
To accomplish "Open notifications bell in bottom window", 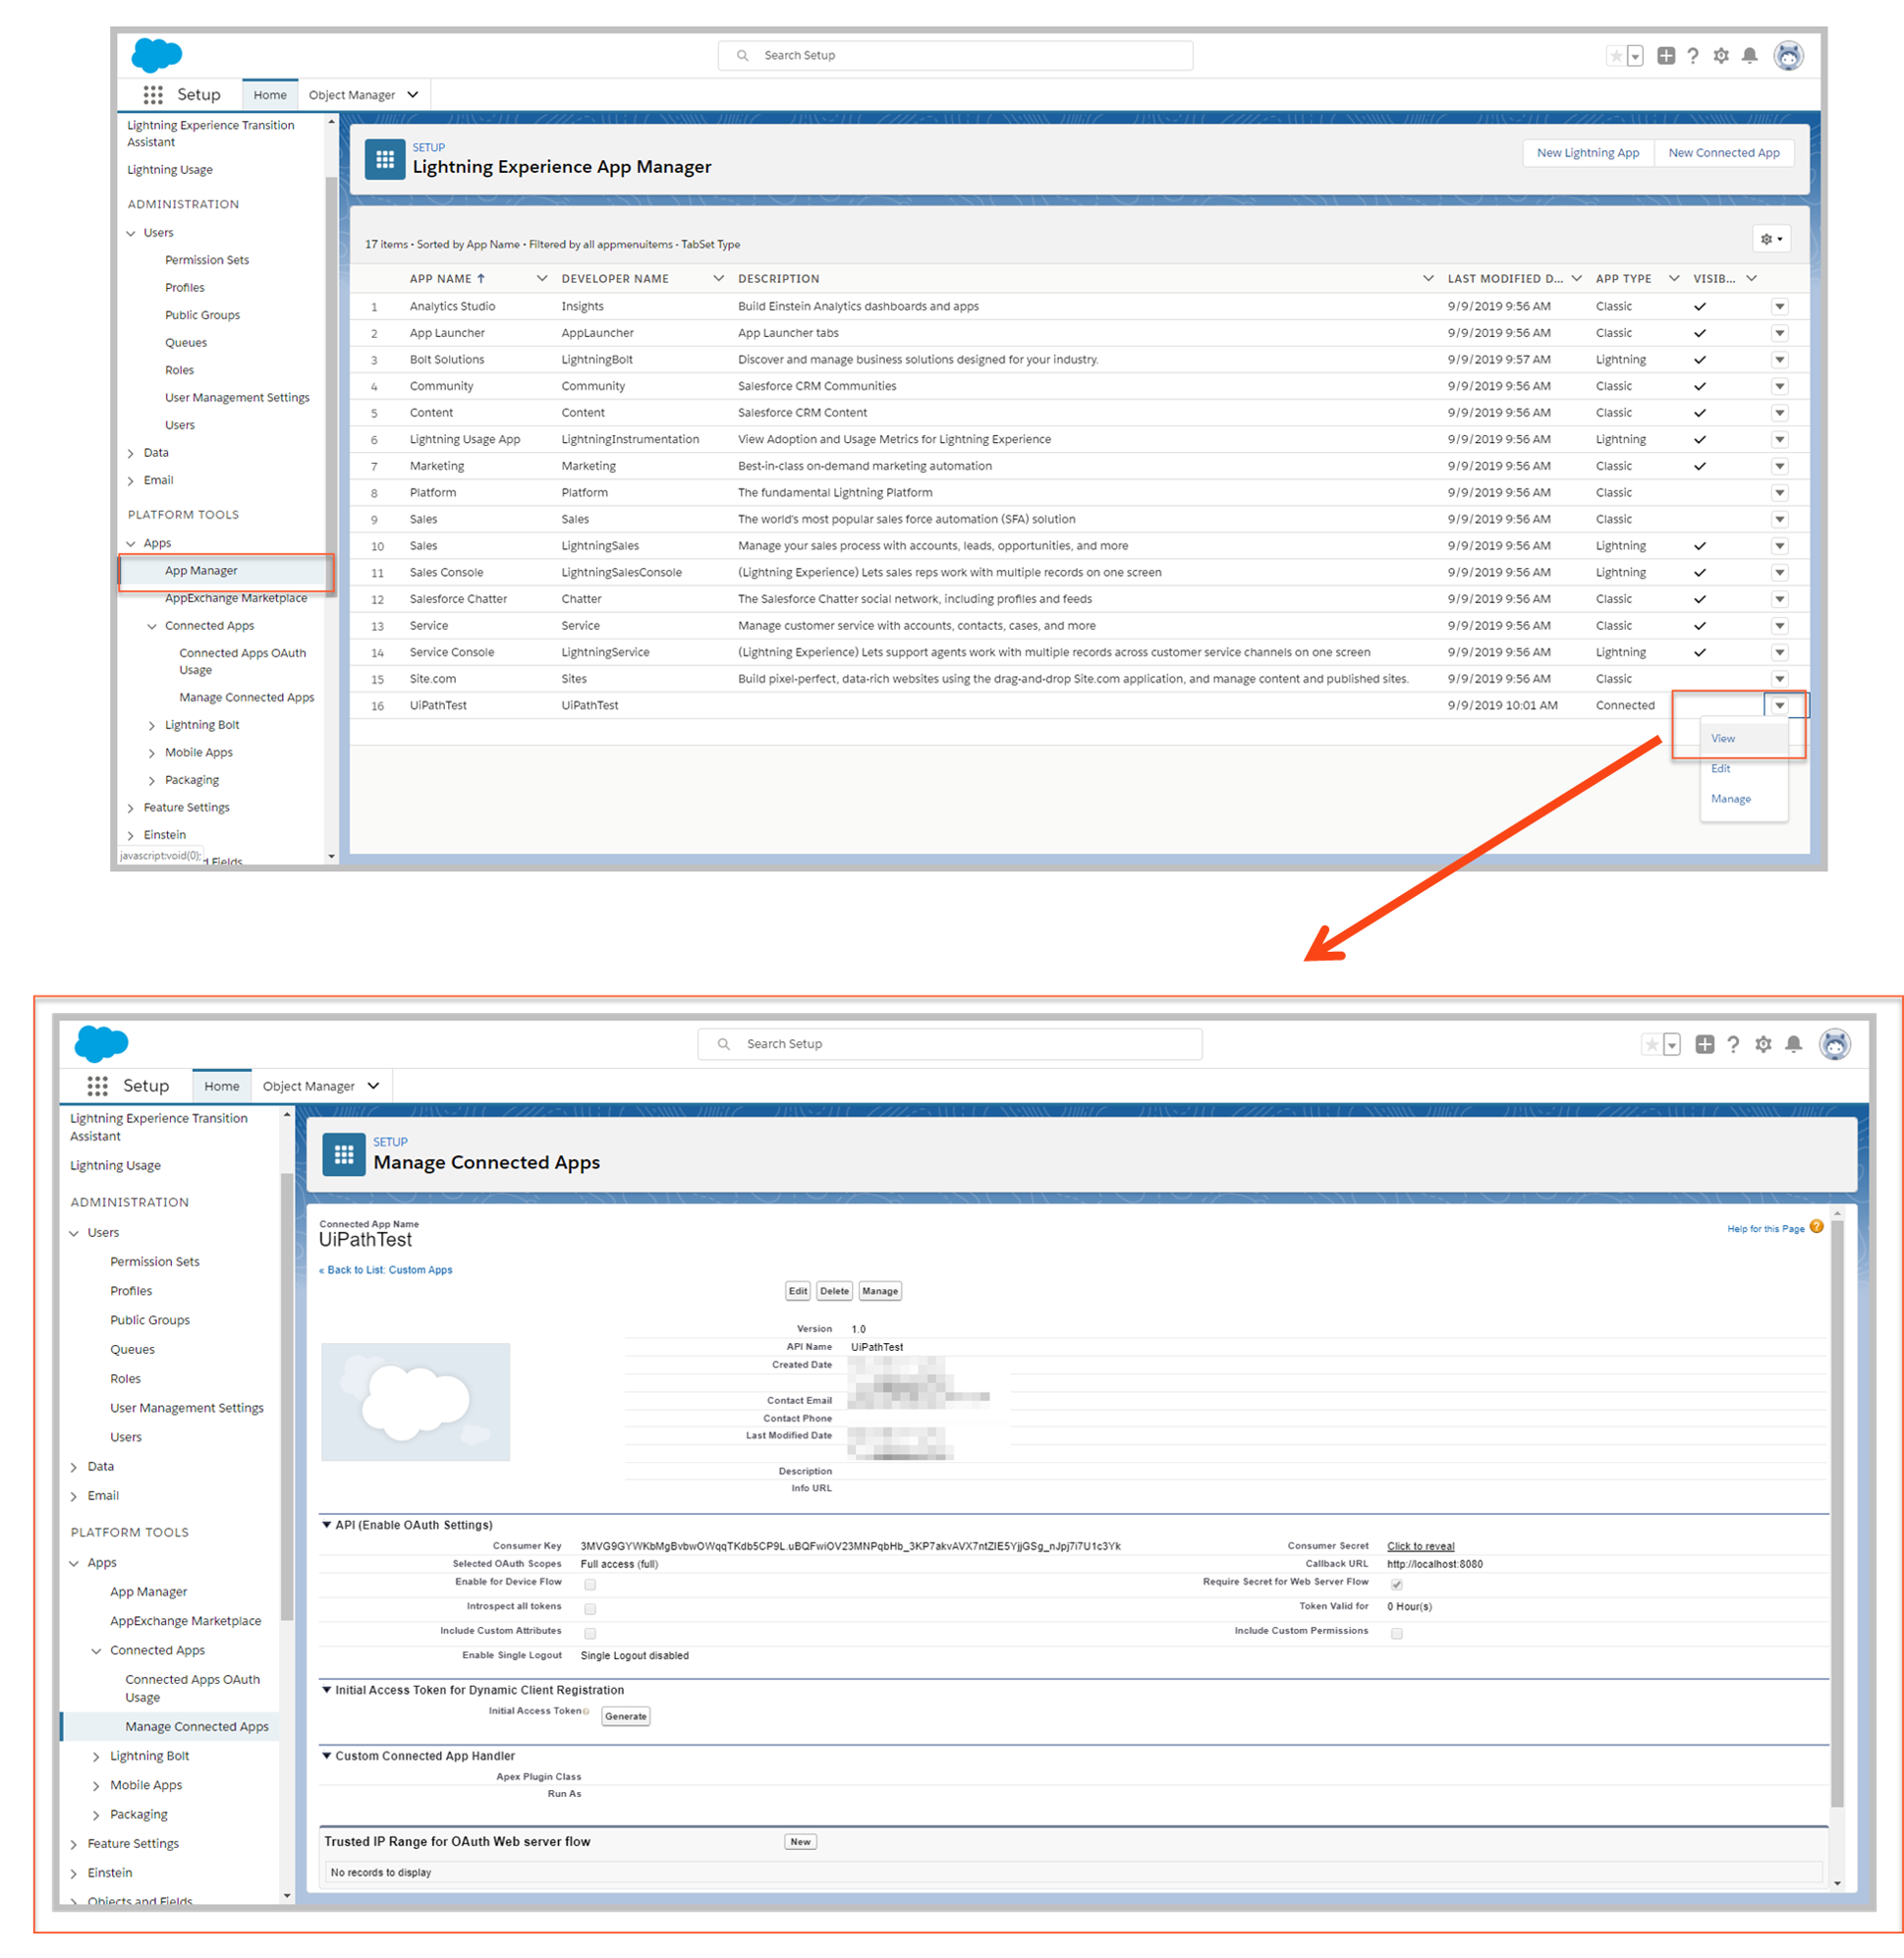I will (1794, 1044).
